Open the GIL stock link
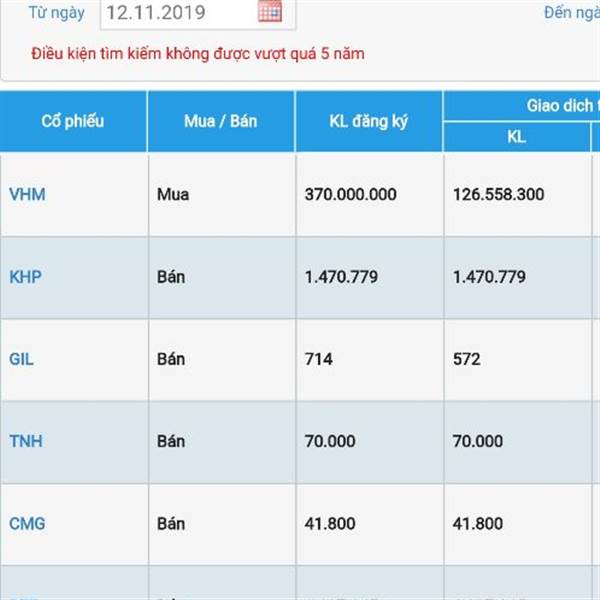 point(21,359)
